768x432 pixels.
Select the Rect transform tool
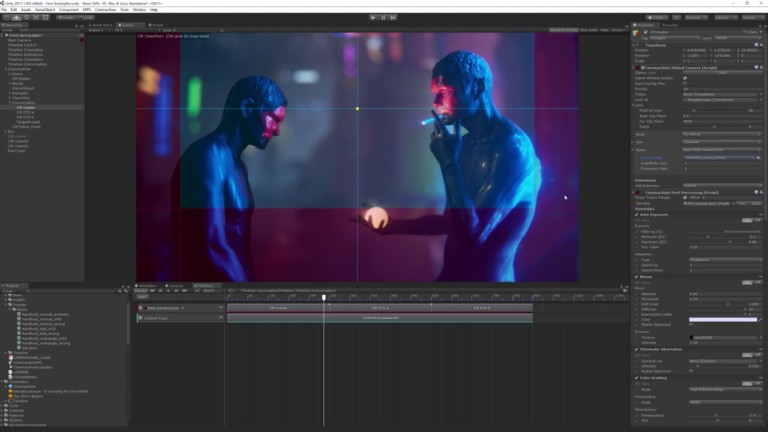pyautogui.click(x=46, y=17)
